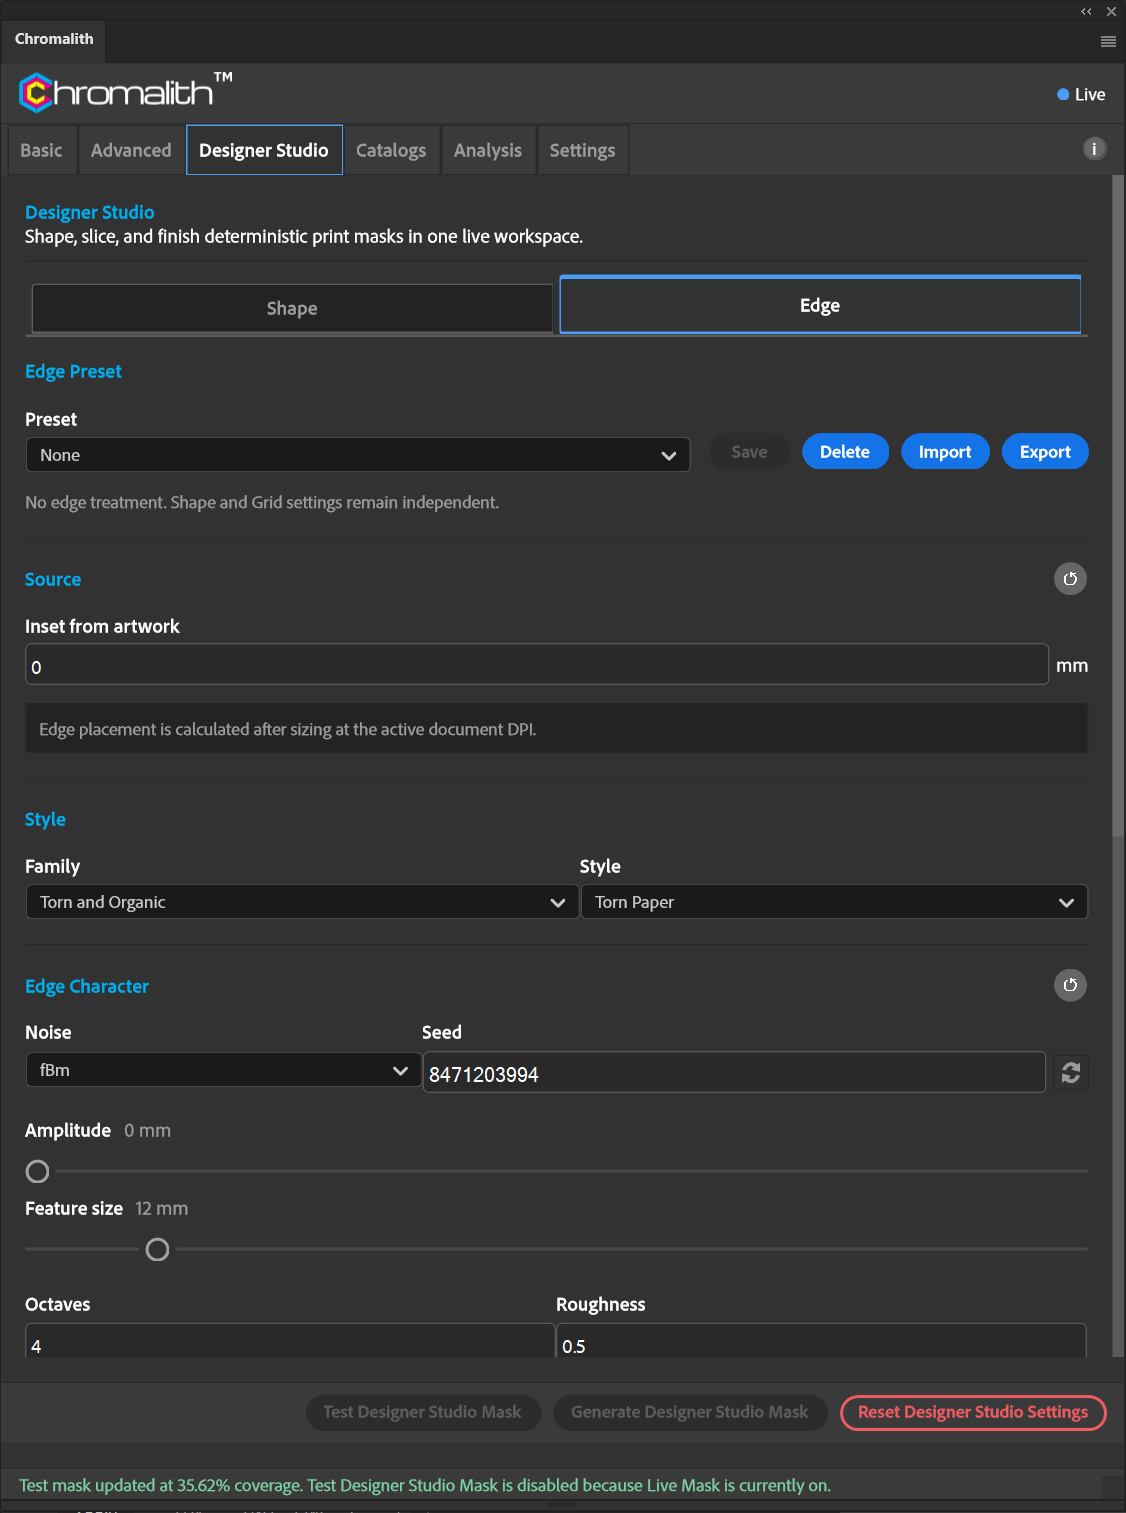
Task: Open the Preset dropdown showing None
Action: tap(358, 455)
